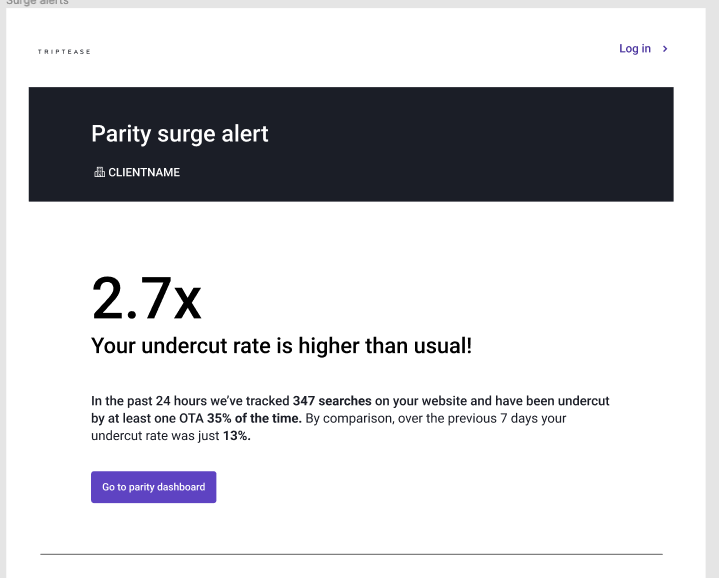Click the chevron arrow beside Log in
The height and width of the screenshot is (578, 719).
tap(665, 49)
